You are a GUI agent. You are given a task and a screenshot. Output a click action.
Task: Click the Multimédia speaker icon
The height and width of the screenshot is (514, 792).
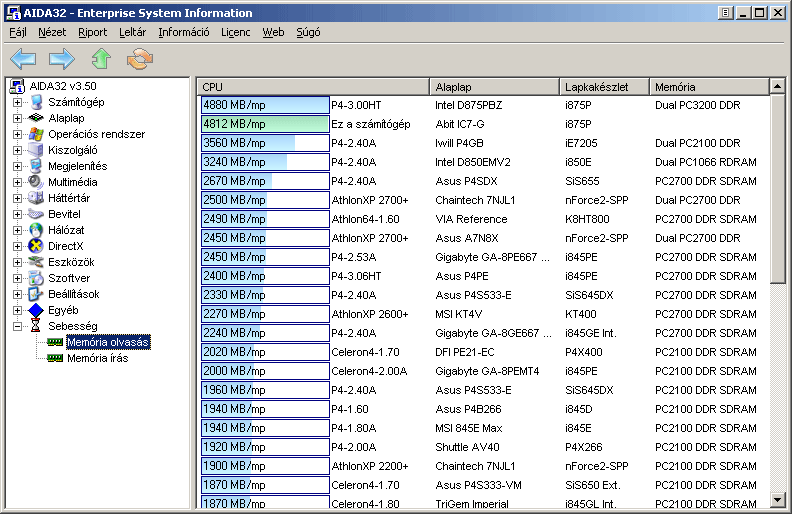click(x=36, y=182)
